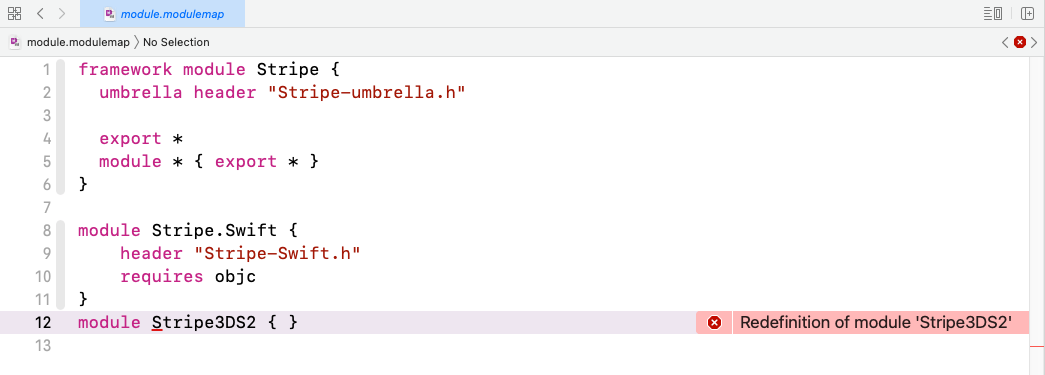Add an editor on the right

coord(1028,13)
